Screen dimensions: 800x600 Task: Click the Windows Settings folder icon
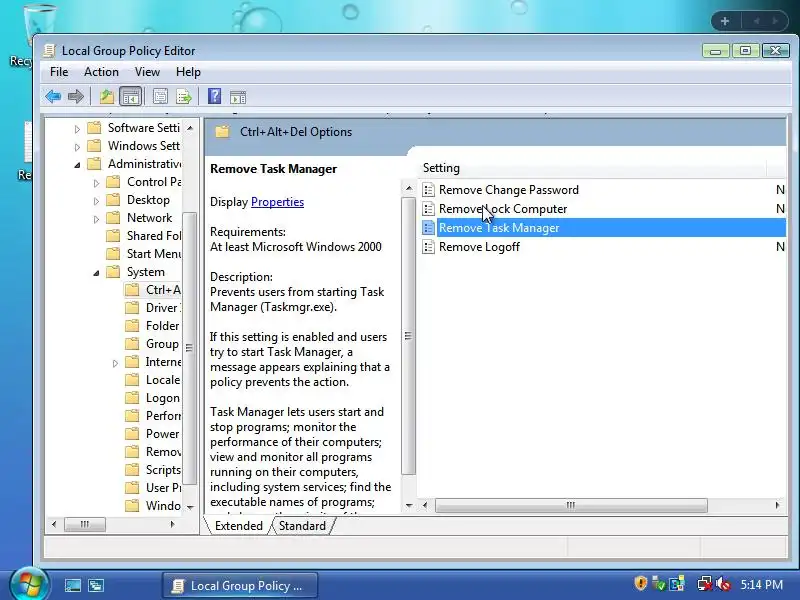click(94, 146)
